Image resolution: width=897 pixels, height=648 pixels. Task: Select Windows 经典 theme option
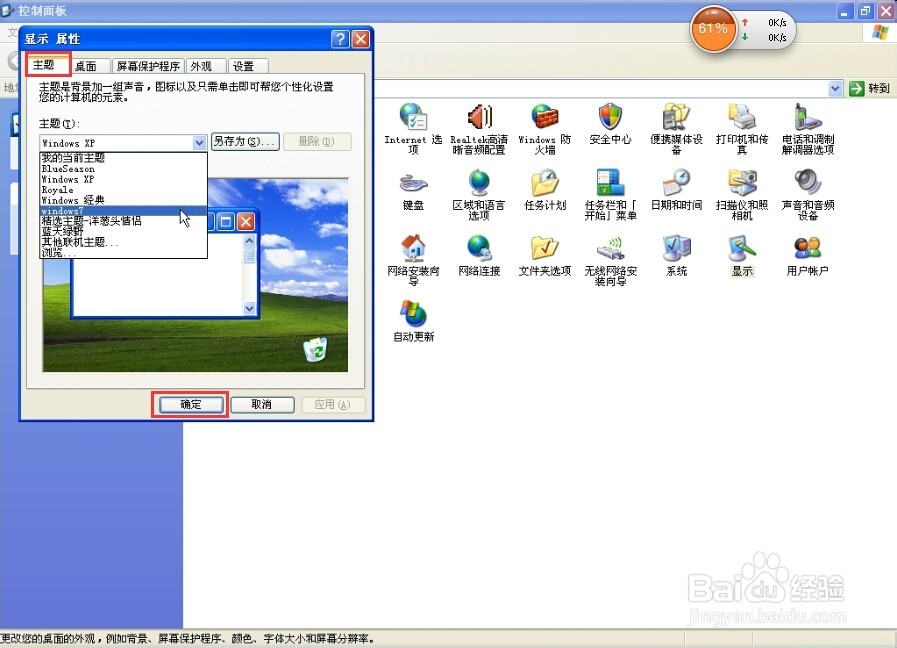coord(123,200)
